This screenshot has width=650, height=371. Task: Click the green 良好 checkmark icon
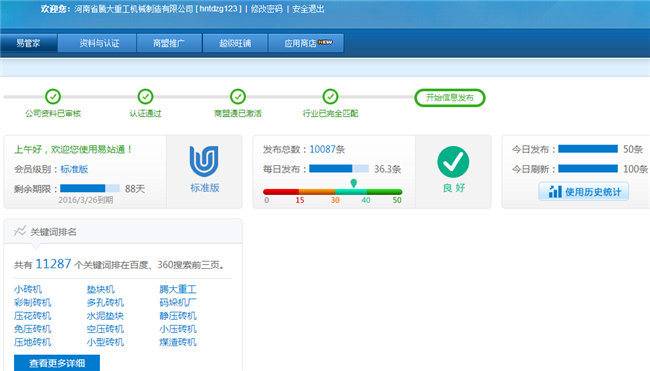tap(453, 162)
